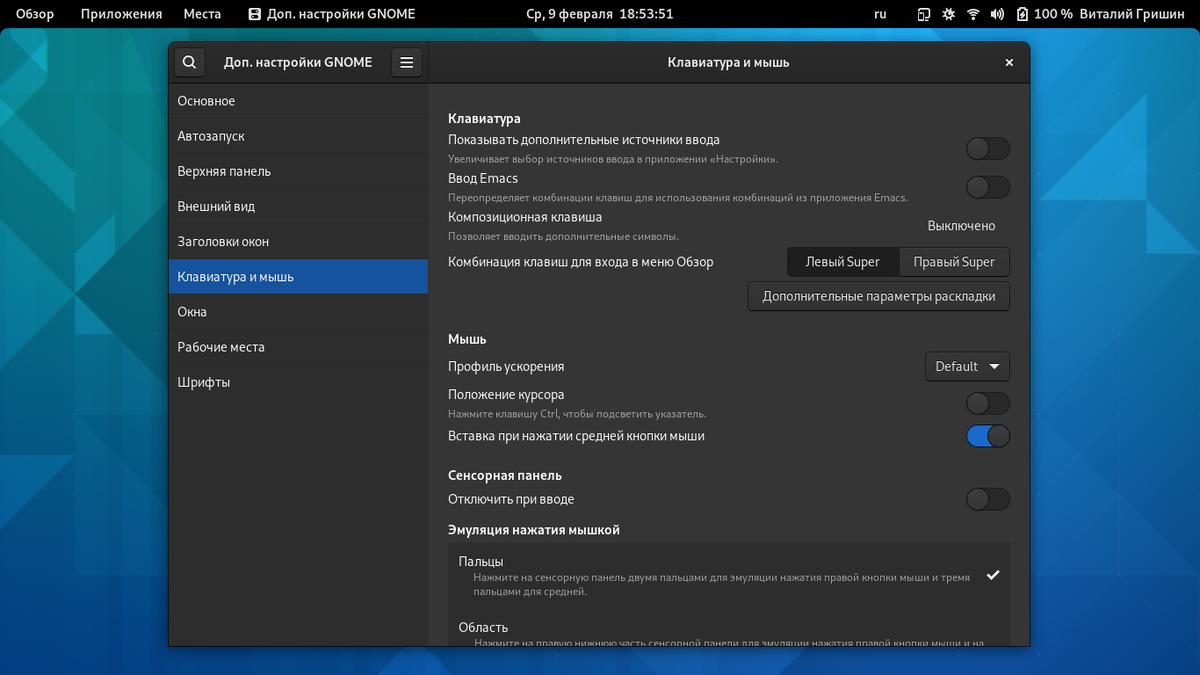Image resolution: width=1200 pixels, height=675 pixels.
Task: Disable Вставка при нажатии средней кнопки мыши
Action: 988,436
